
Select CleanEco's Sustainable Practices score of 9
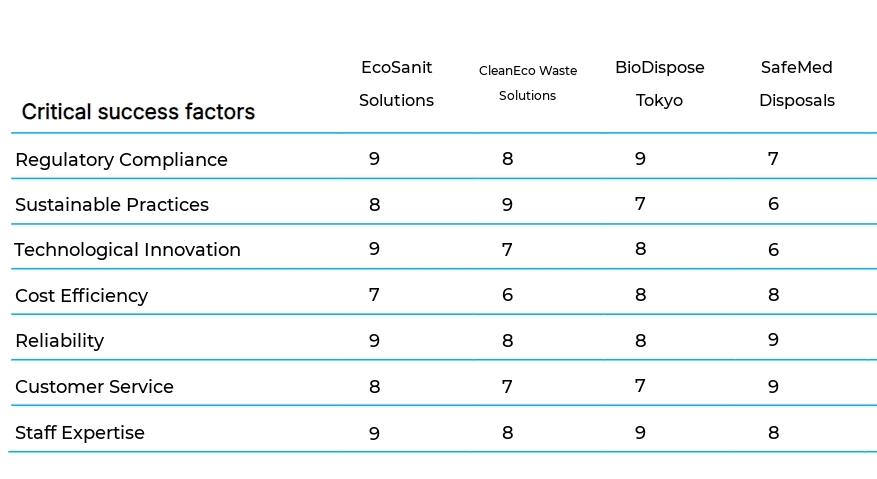507,205
